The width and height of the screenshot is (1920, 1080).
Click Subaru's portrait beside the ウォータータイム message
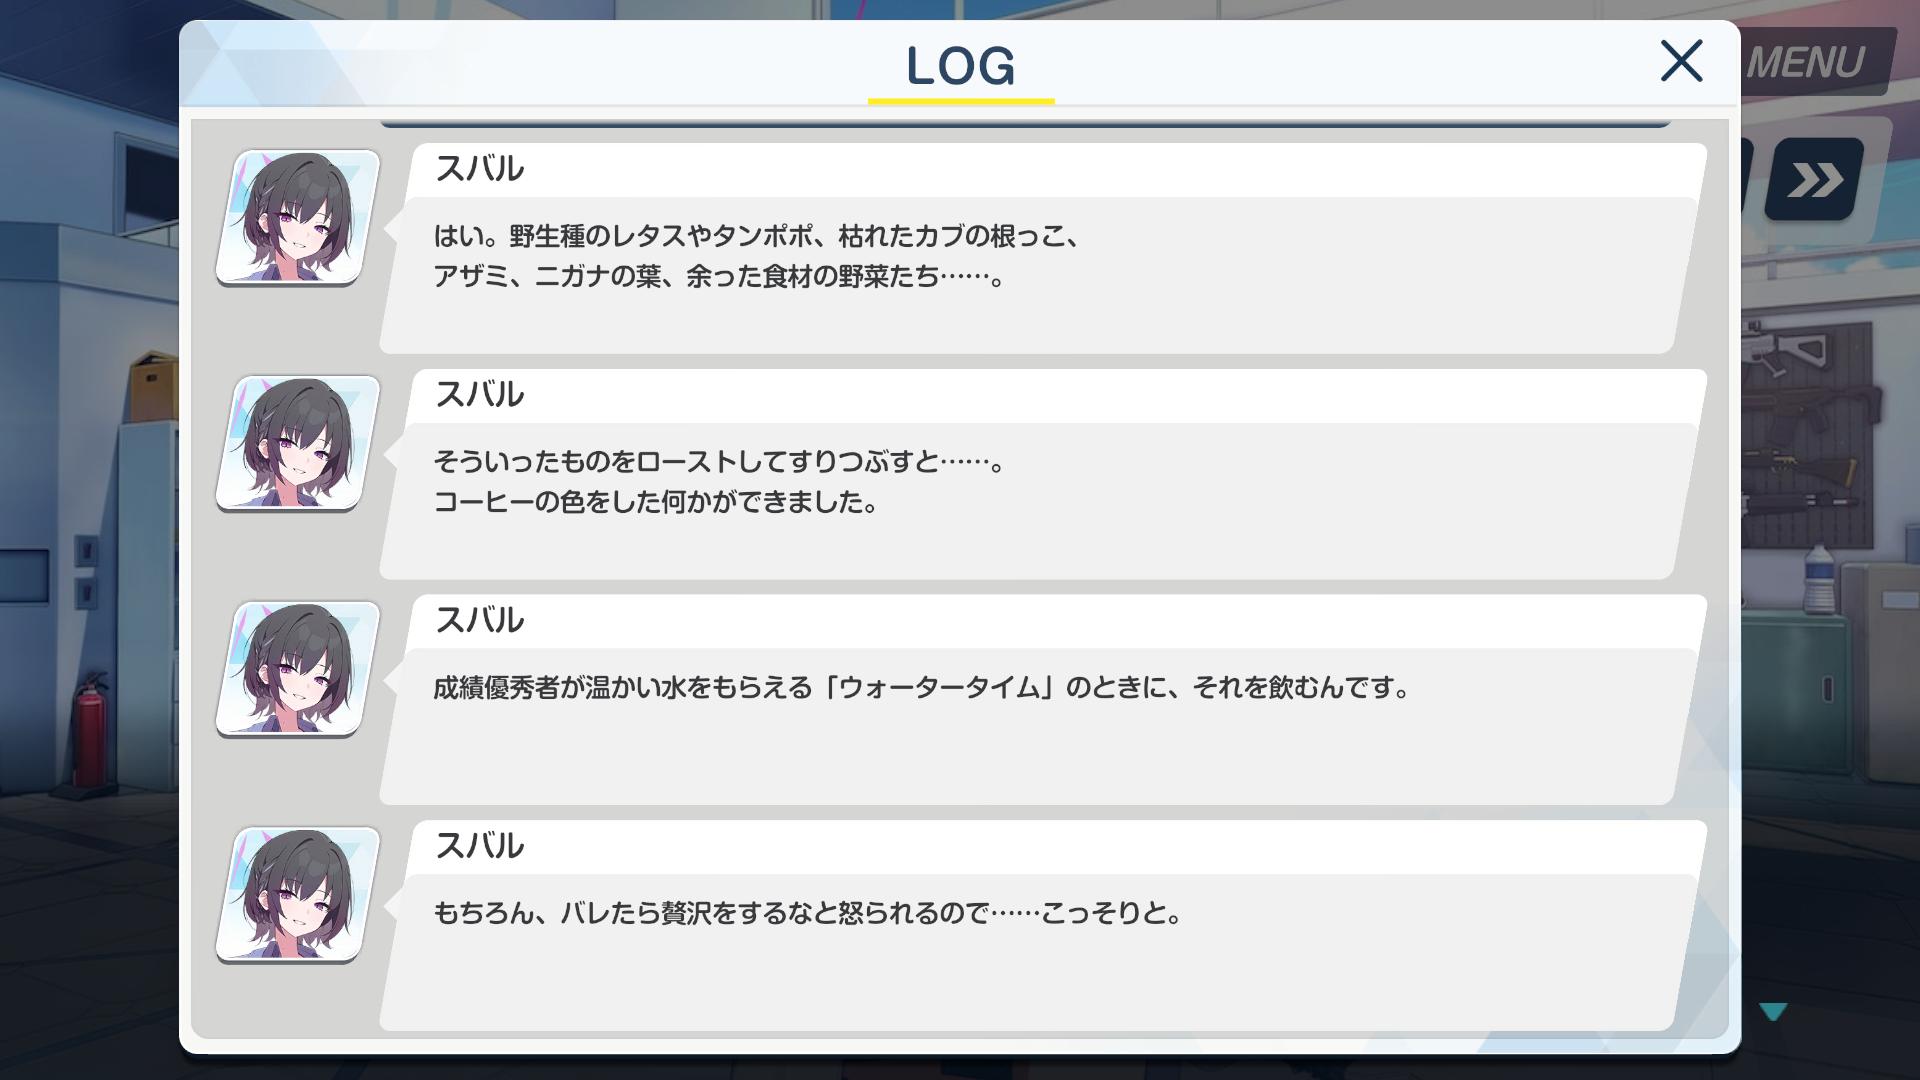click(298, 669)
